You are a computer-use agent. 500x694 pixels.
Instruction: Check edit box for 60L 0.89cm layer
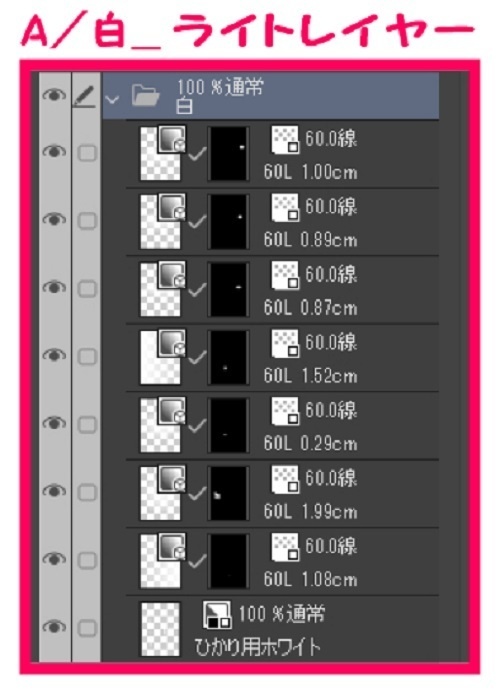click(x=87, y=220)
